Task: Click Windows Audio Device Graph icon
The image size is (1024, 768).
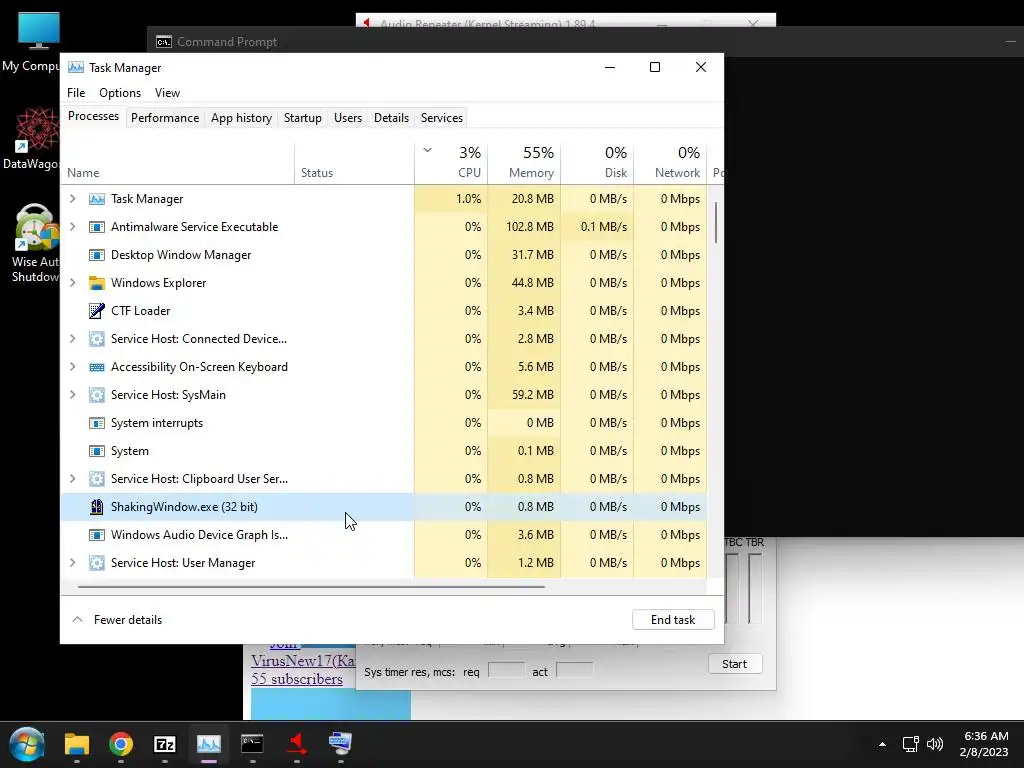Action: (97, 535)
